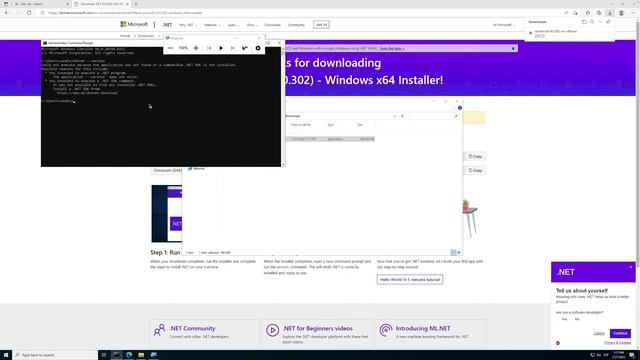
Task: Open the Downloads nav link
Action: pyautogui.click(x=272, y=25)
